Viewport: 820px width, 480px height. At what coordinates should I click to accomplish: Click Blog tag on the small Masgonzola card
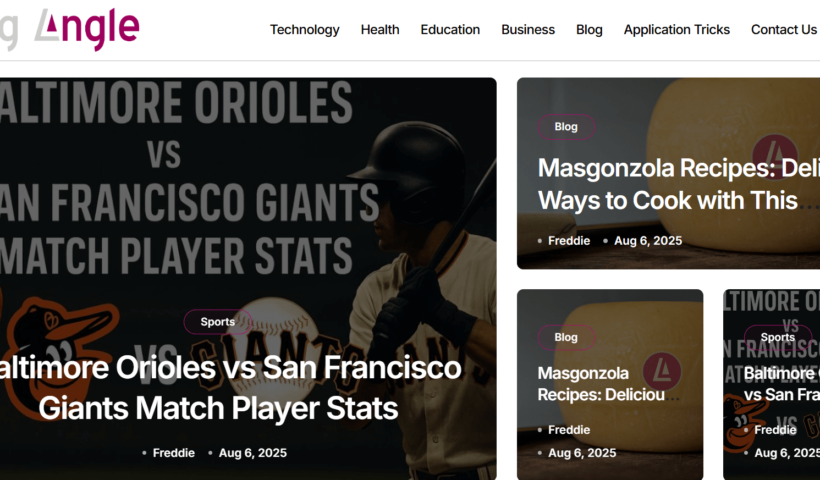(x=566, y=337)
